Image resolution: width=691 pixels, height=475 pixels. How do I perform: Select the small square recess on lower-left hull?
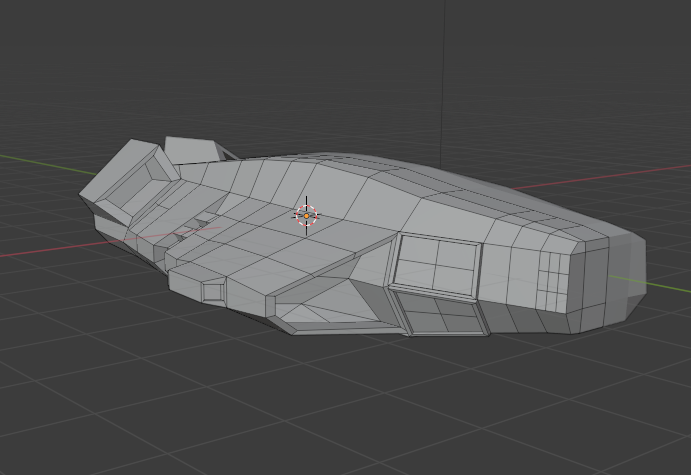(x=212, y=291)
